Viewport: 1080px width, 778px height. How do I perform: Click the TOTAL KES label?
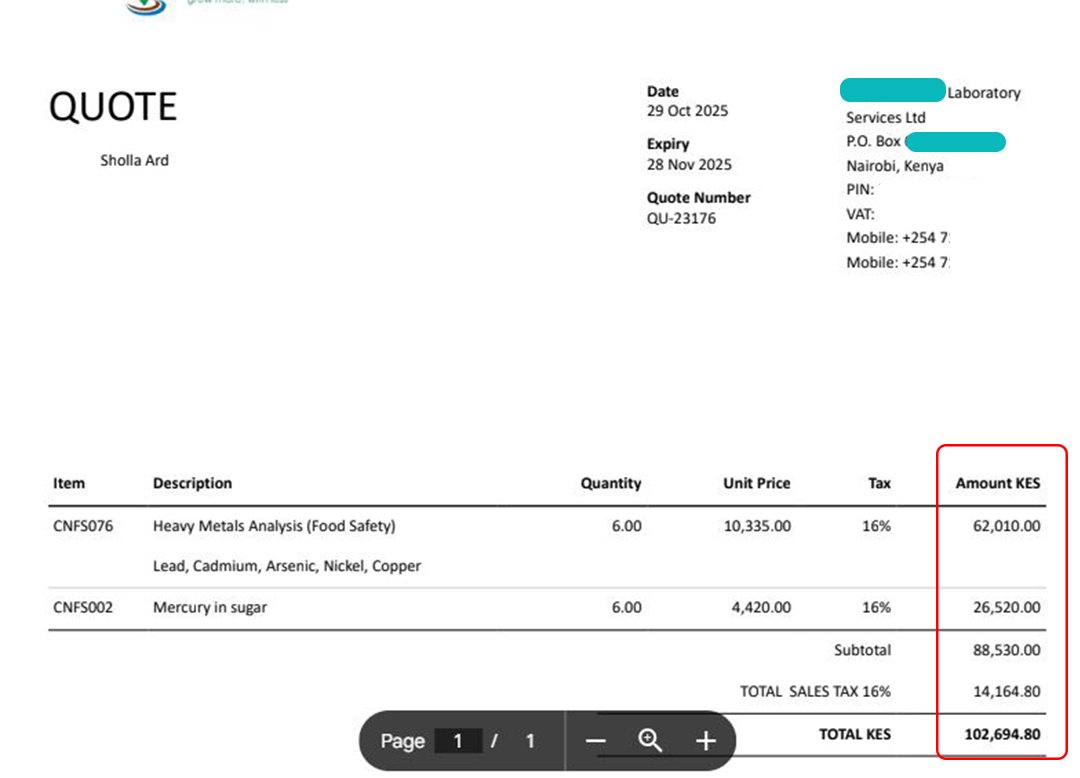(x=855, y=734)
